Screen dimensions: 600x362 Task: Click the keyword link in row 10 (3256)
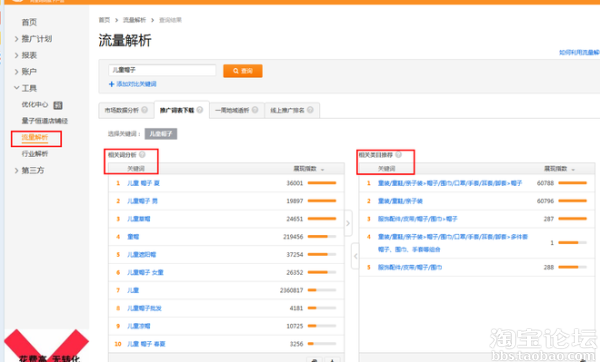click(146, 344)
